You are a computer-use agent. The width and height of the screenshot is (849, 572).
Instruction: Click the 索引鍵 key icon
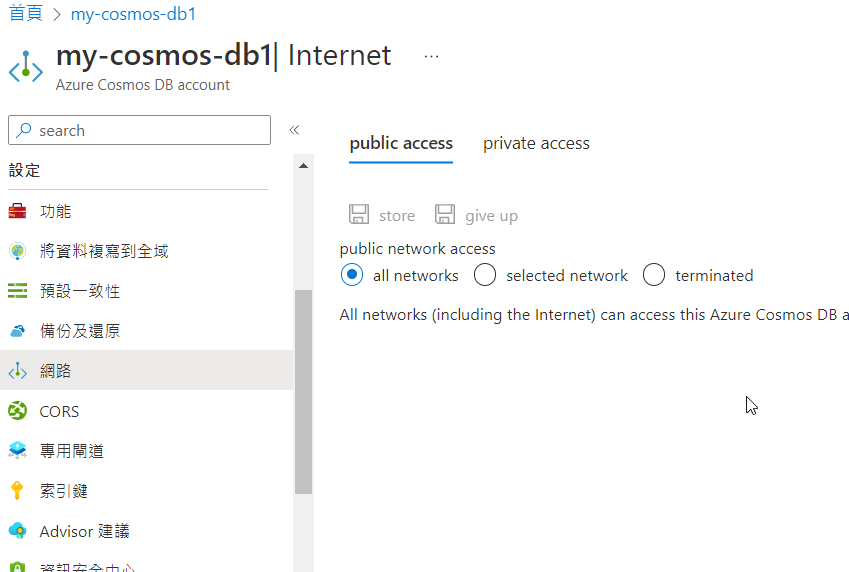(17, 491)
